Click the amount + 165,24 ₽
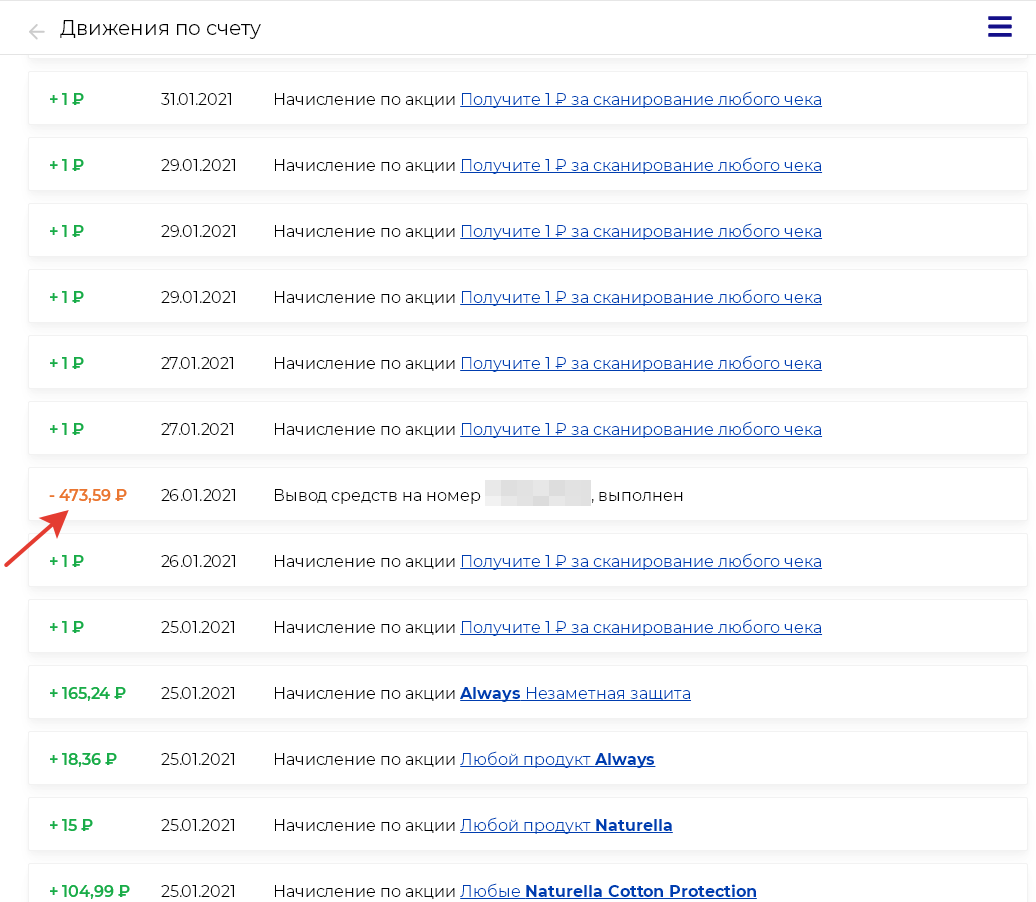The width and height of the screenshot is (1036, 902). point(87,693)
